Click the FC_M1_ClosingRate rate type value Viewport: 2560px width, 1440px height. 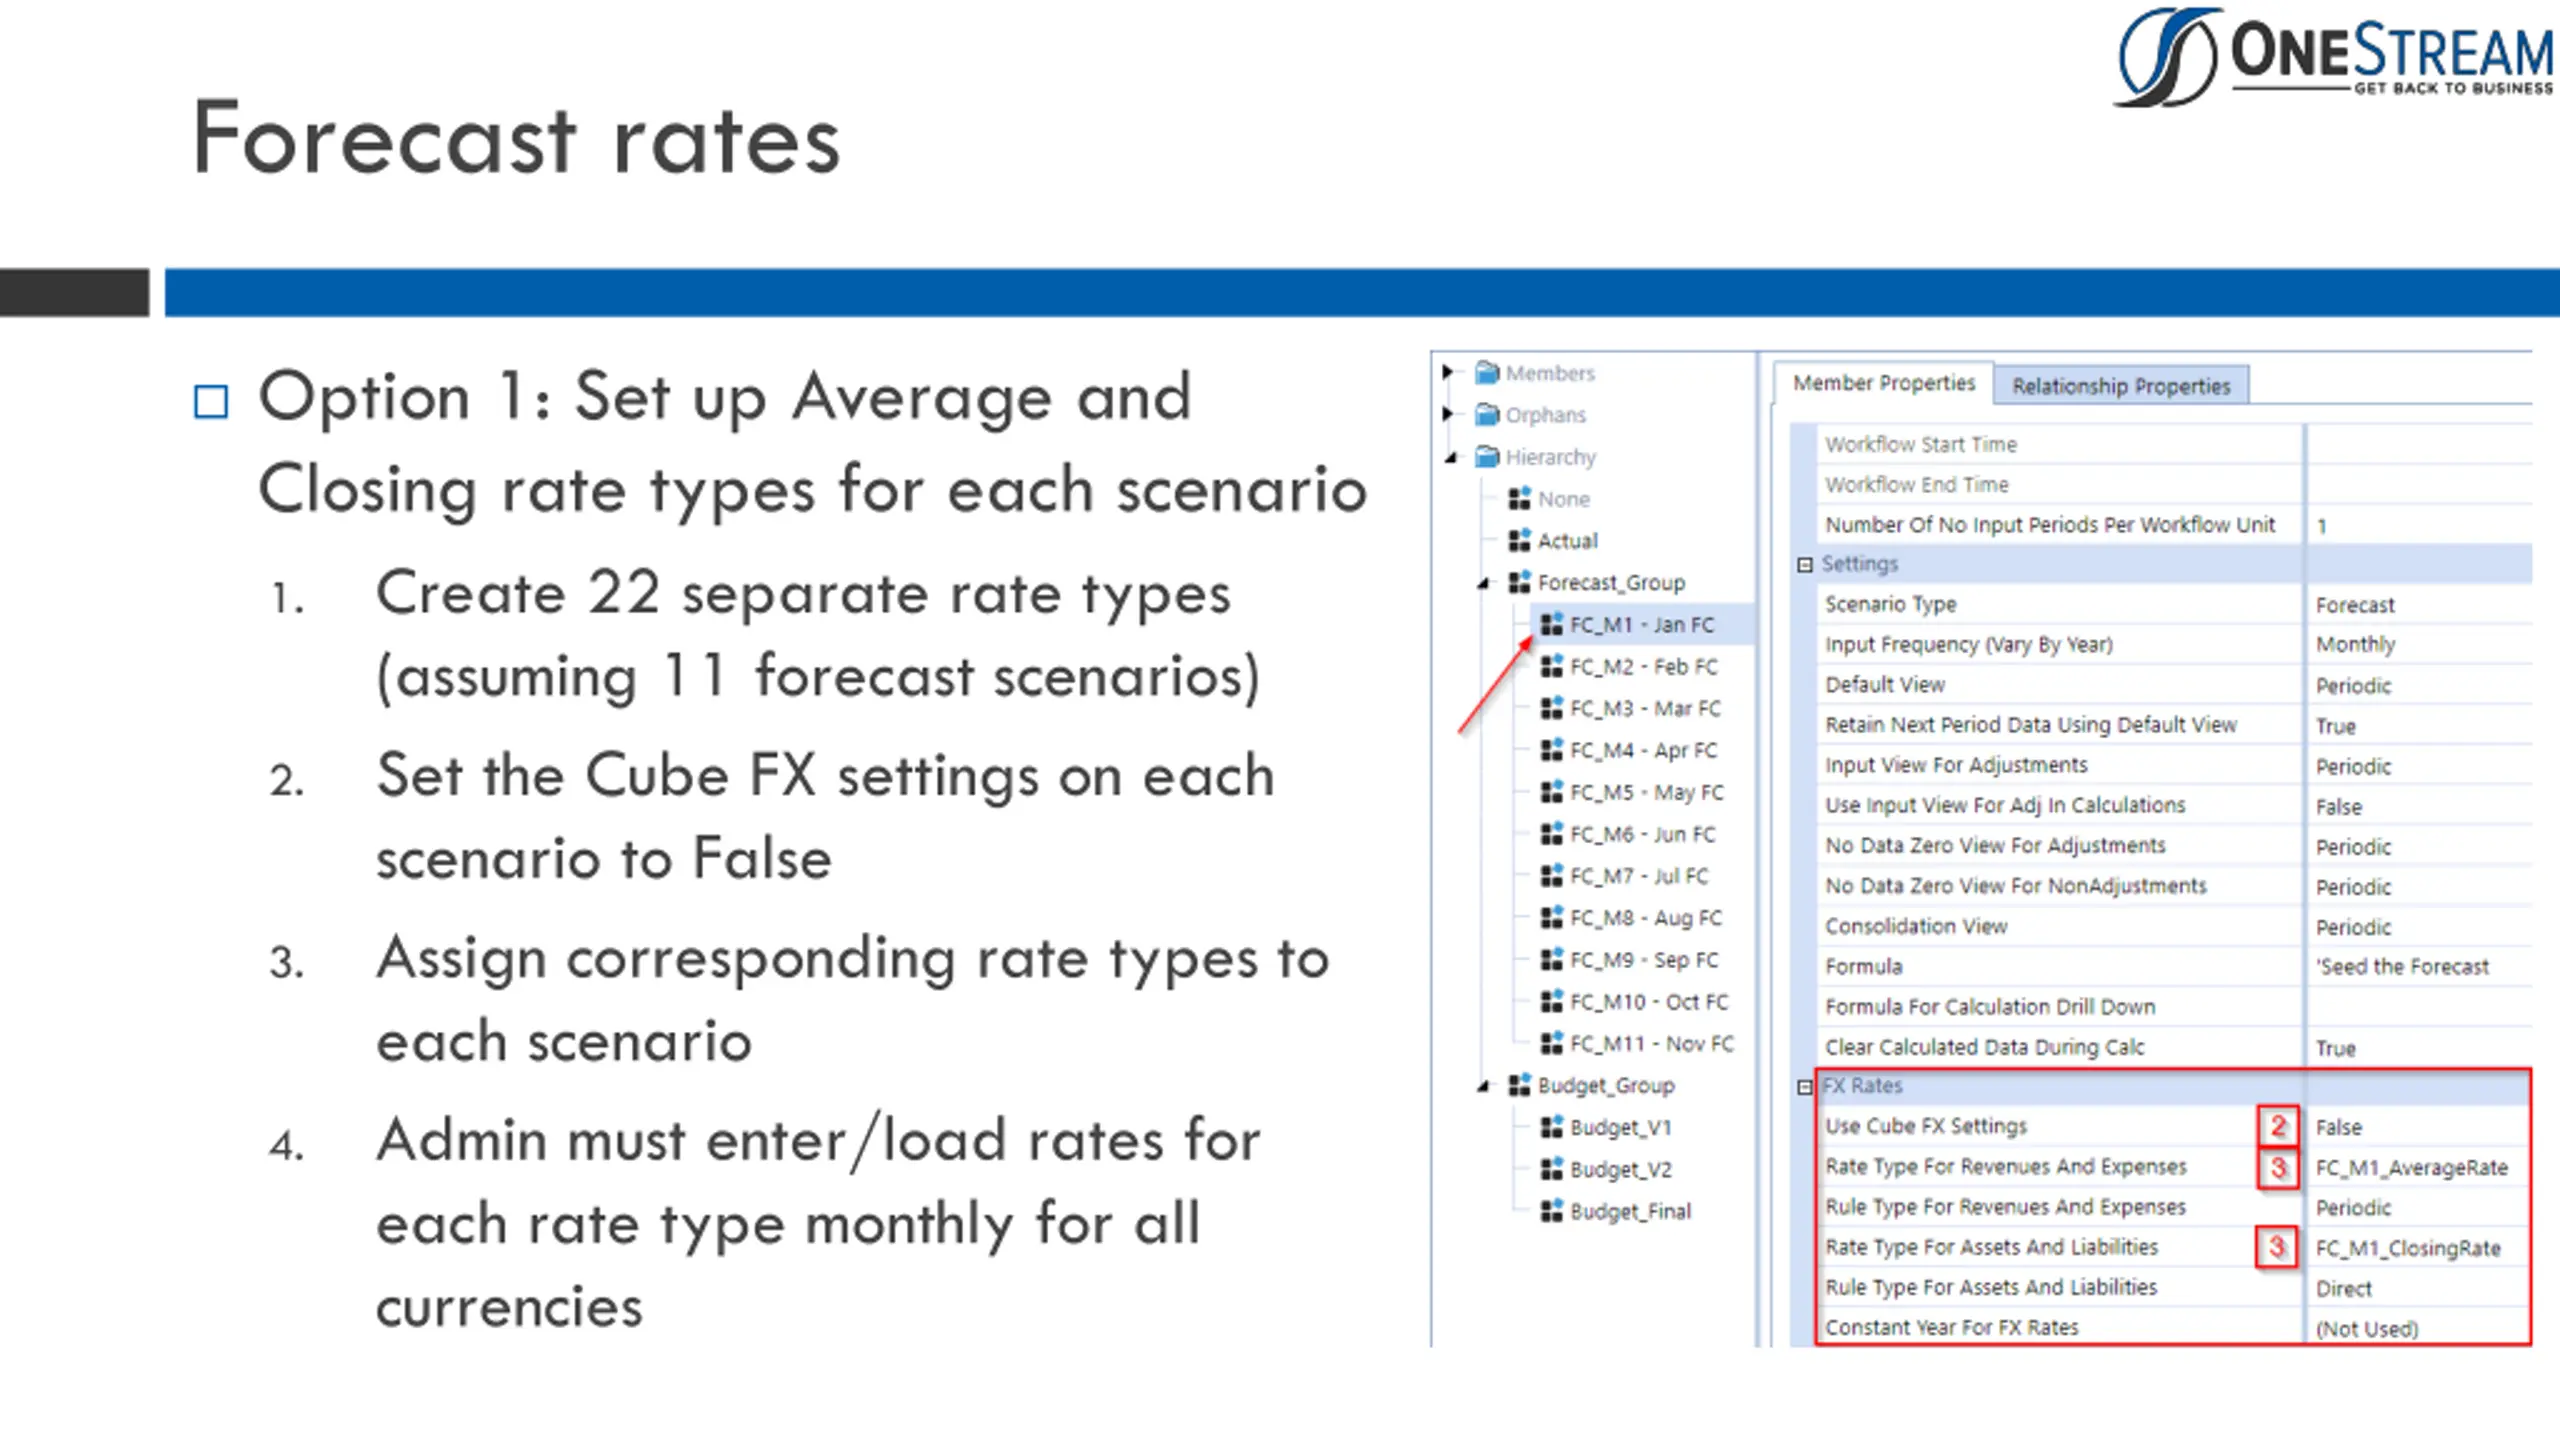(2408, 1248)
